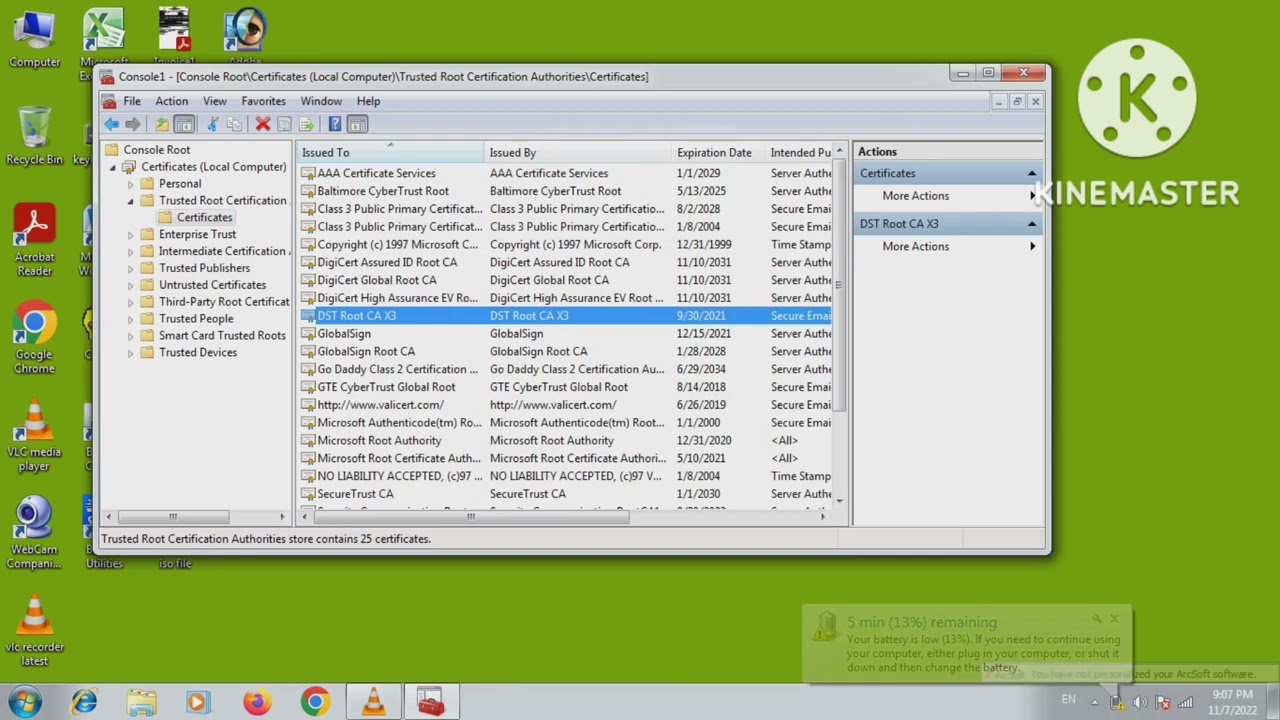Screen dimensions: 1280x720
Task: Expand the Trusted People node
Action: 130,319
